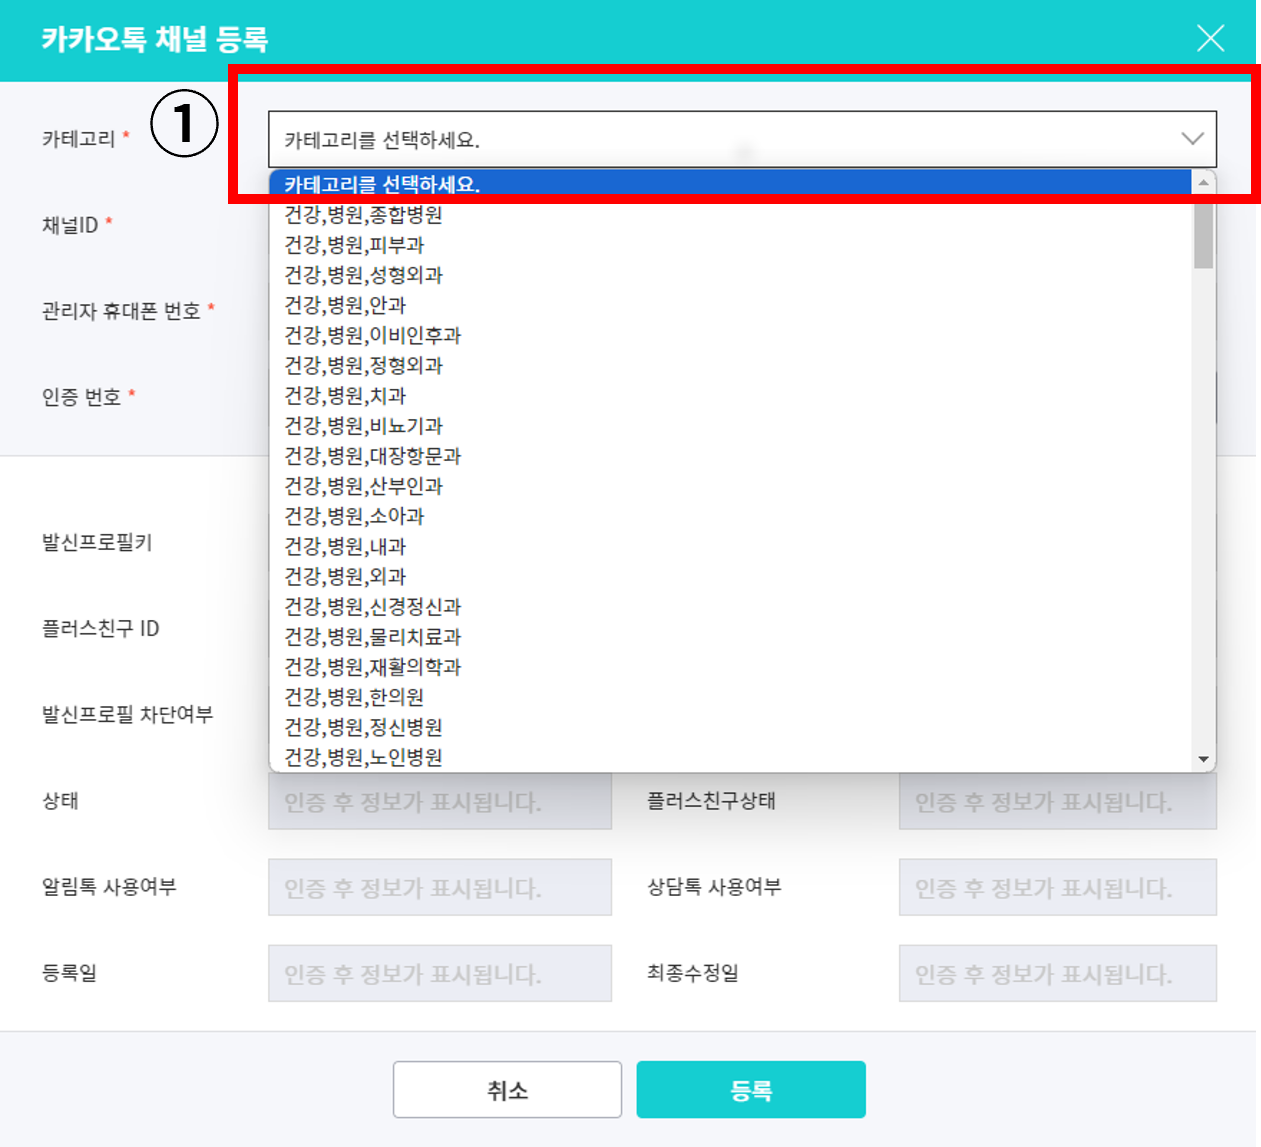The image size is (1261, 1147).
Task: Close the 카카오톡 채널 등록 dialog
Action: point(1210,38)
